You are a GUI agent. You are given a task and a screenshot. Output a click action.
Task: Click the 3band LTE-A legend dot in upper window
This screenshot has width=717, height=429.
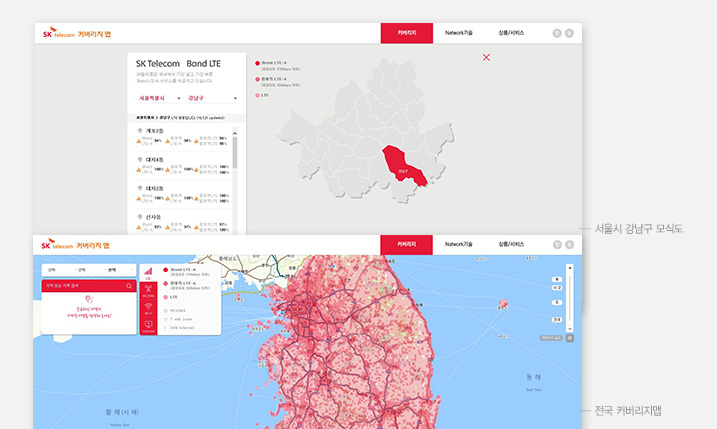pos(257,63)
